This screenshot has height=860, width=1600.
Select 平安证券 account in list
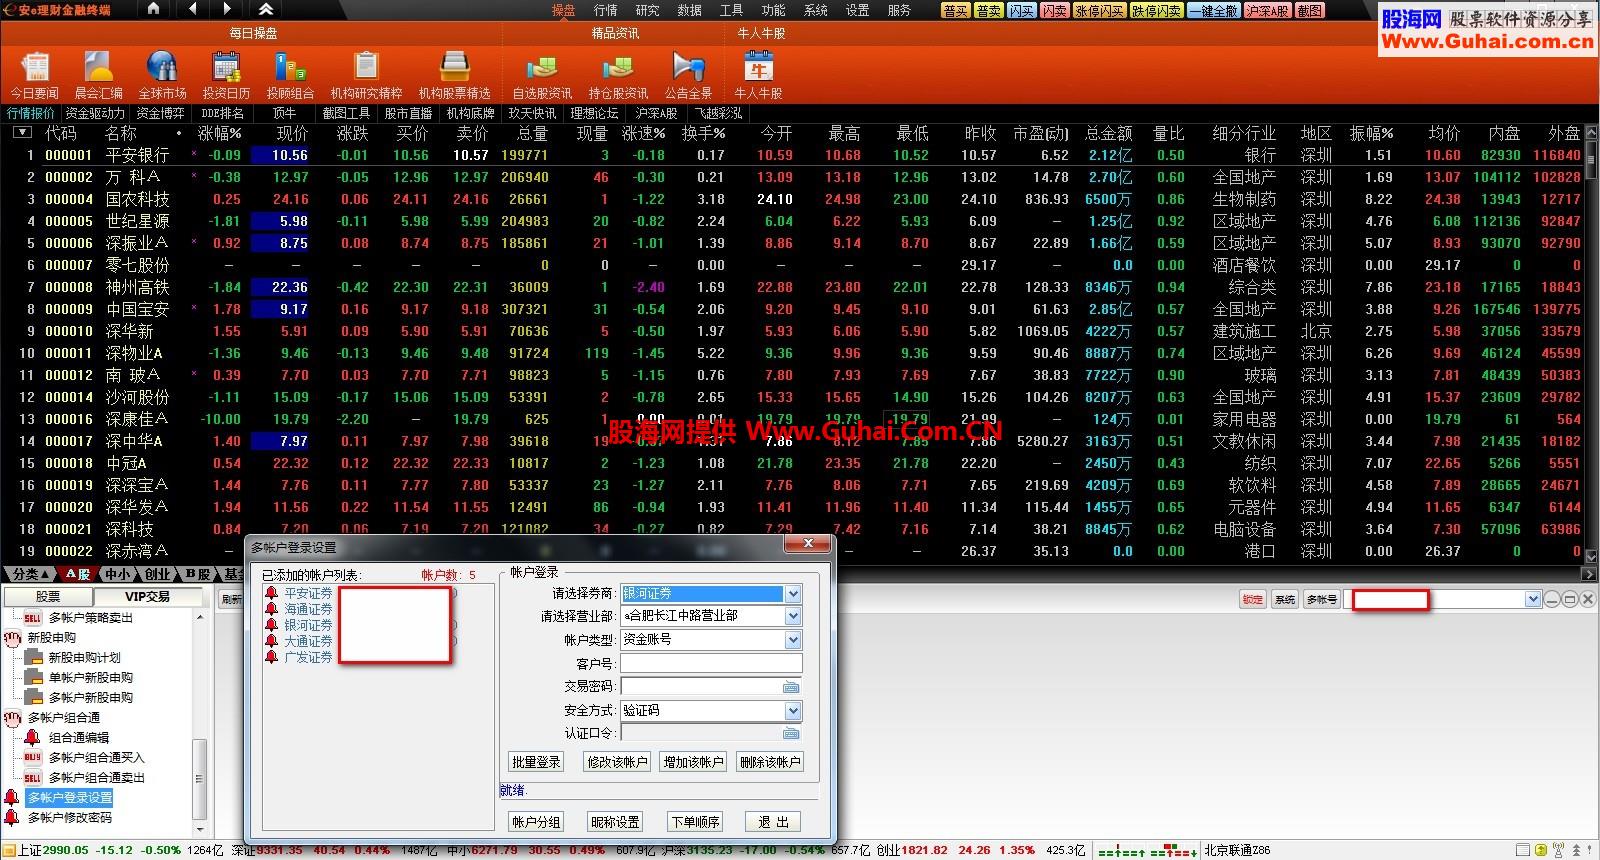point(308,593)
